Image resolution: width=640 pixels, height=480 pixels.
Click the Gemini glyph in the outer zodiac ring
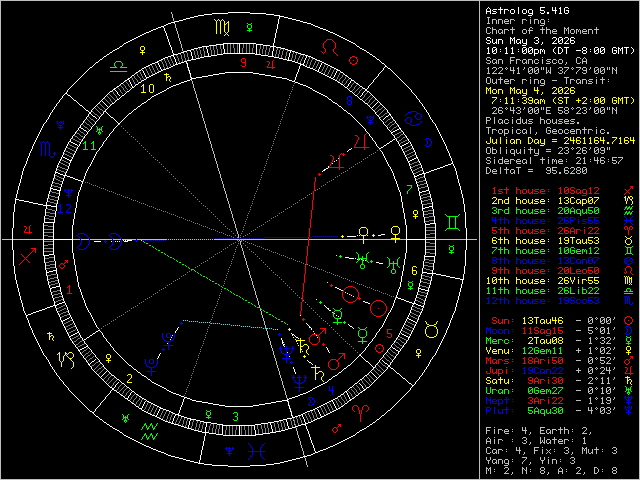pos(453,223)
